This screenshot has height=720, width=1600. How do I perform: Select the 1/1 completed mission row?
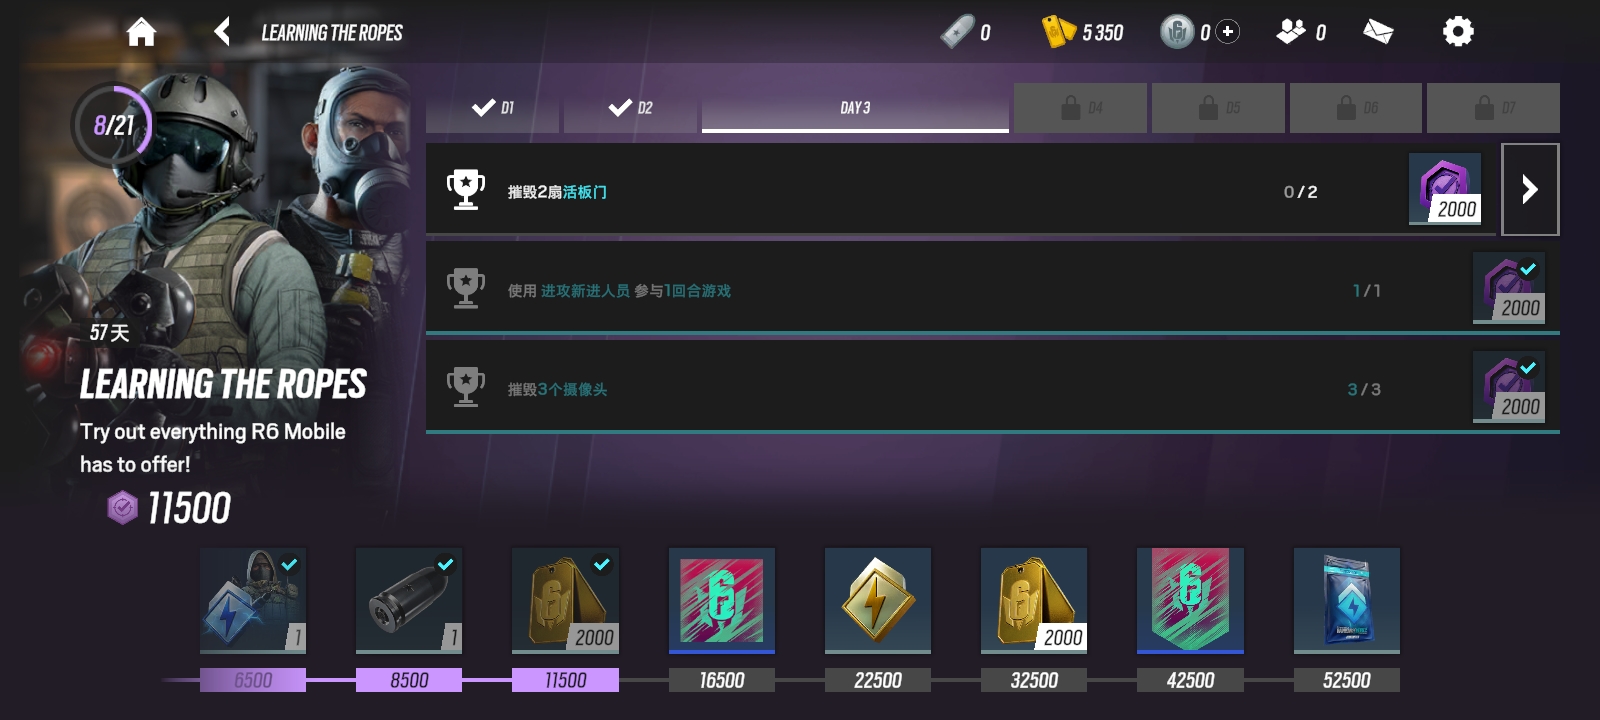[993, 288]
